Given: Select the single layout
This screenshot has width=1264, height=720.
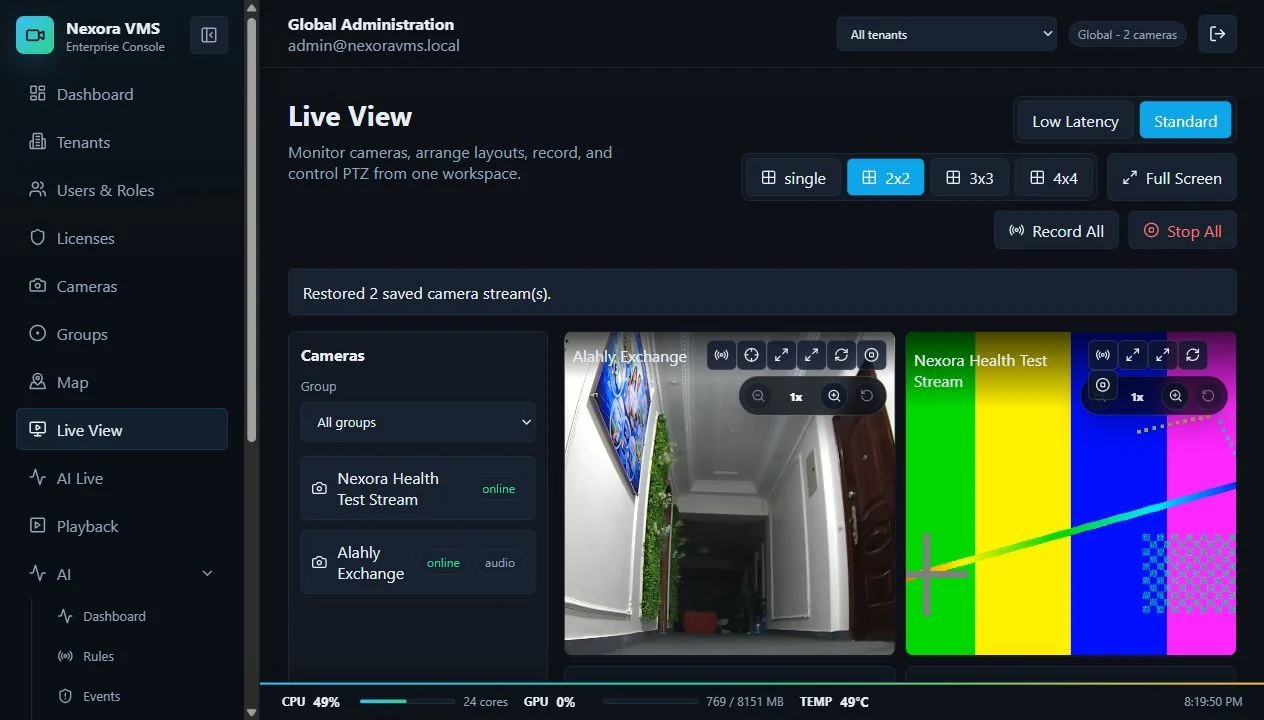Looking at the screenshot, I should point(793,178).
